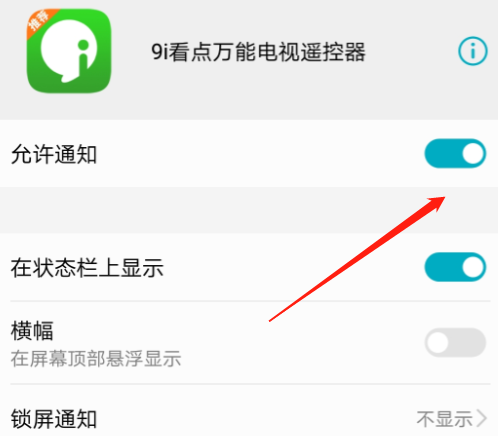Image resolution: width=498 pixels, height=436 pixels.
Task: Click the red arrow annotation tip
Action: [x=443, y=198]
